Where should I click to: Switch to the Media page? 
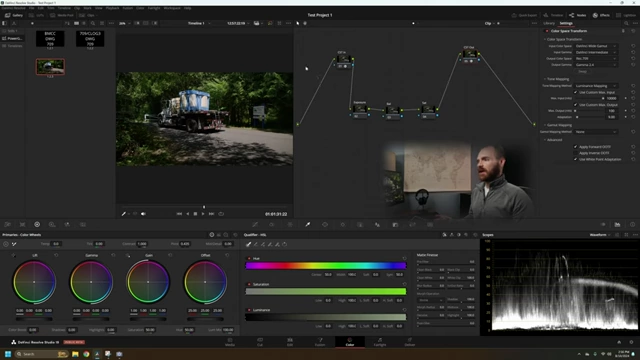(230, 342)
